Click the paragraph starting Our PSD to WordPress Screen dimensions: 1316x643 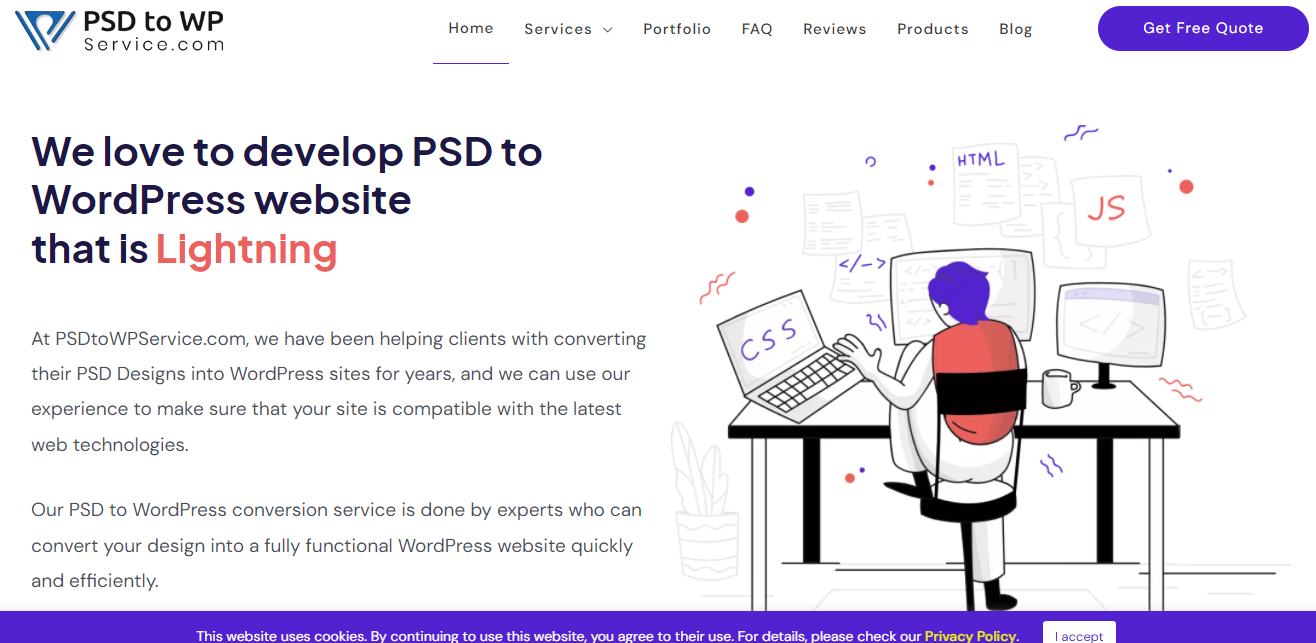pos(336,545)
